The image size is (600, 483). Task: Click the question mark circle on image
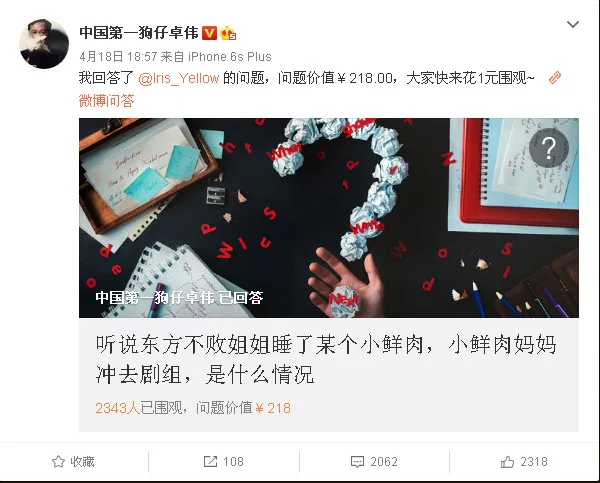click(x=549, y=148)
